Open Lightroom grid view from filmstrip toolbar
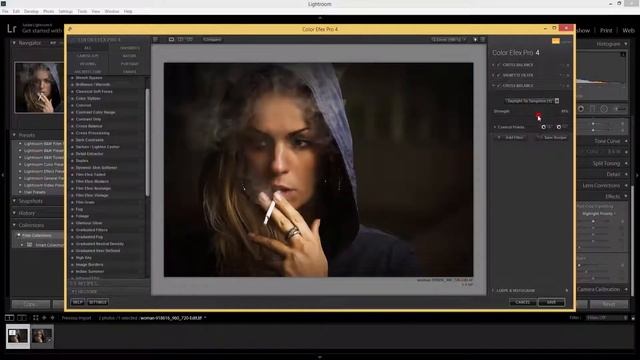Screen dimensions: 640x360 pyautogui.click(x=36, y=318)
